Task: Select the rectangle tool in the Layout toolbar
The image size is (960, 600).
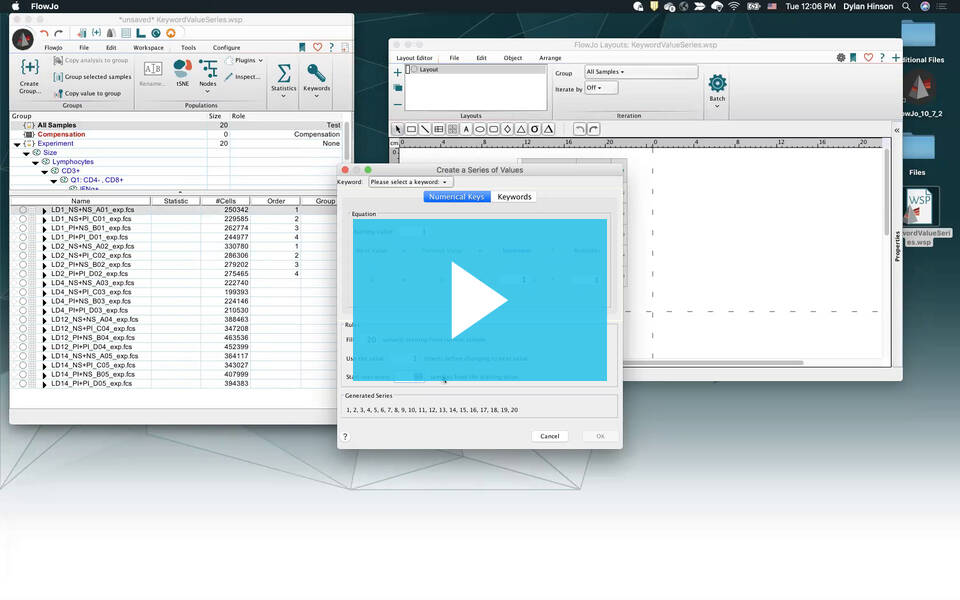Action: (x=411, y=129)
